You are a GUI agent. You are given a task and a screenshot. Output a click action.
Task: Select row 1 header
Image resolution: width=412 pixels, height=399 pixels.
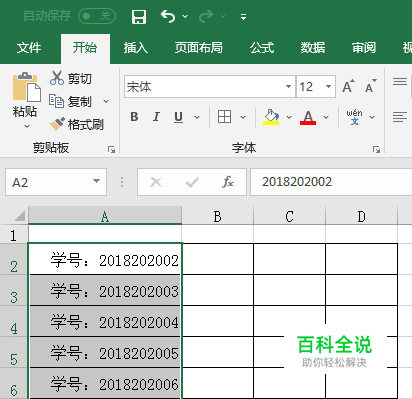tap(14, 234)
